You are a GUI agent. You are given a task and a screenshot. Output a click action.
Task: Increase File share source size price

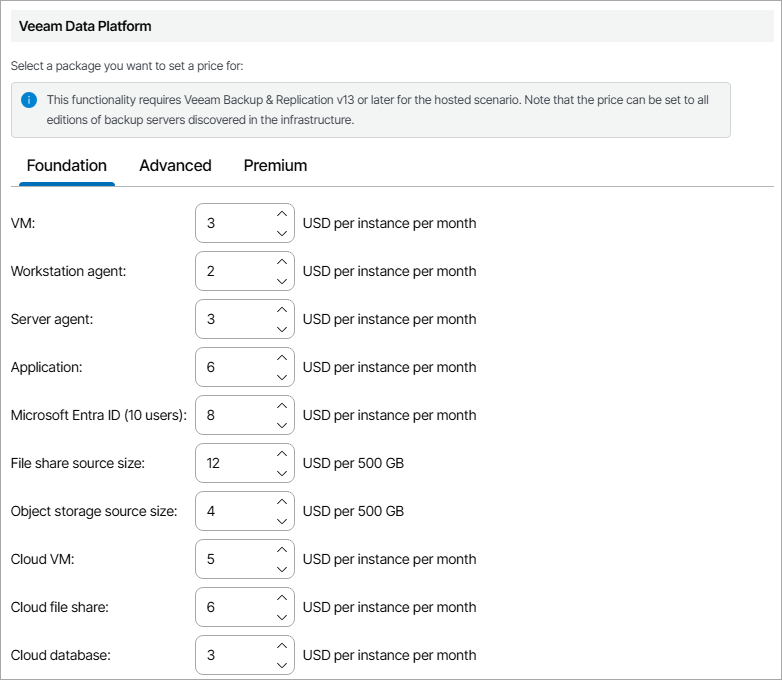(281, 453)
